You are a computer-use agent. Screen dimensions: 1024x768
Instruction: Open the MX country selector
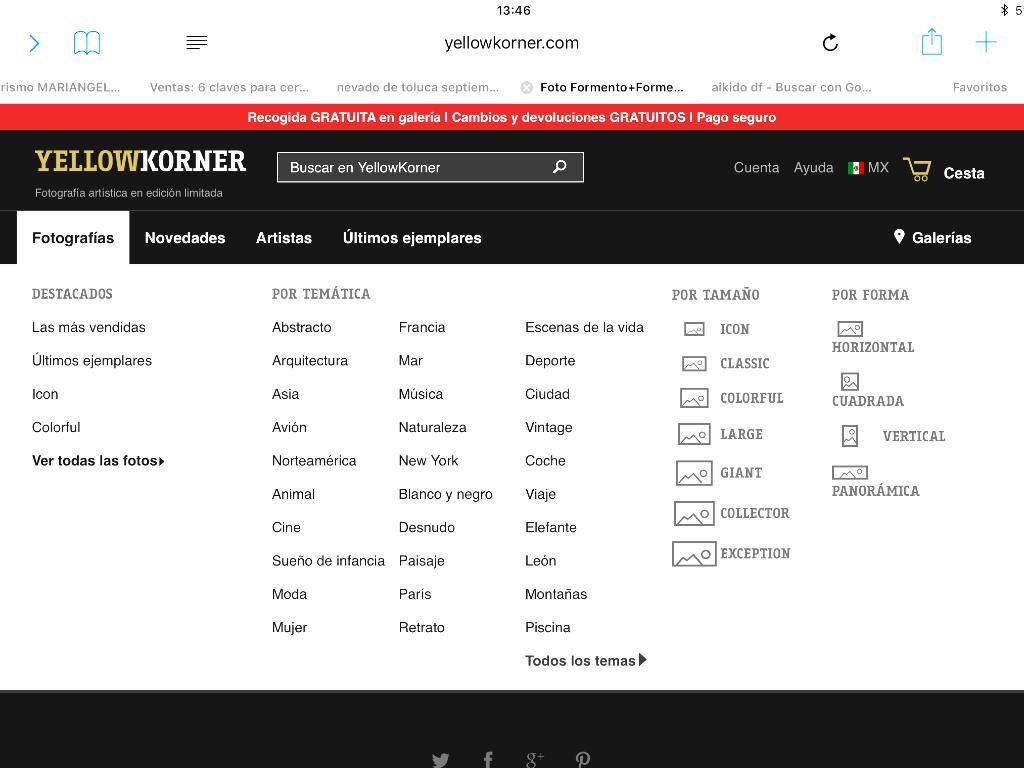click(868, 168)
